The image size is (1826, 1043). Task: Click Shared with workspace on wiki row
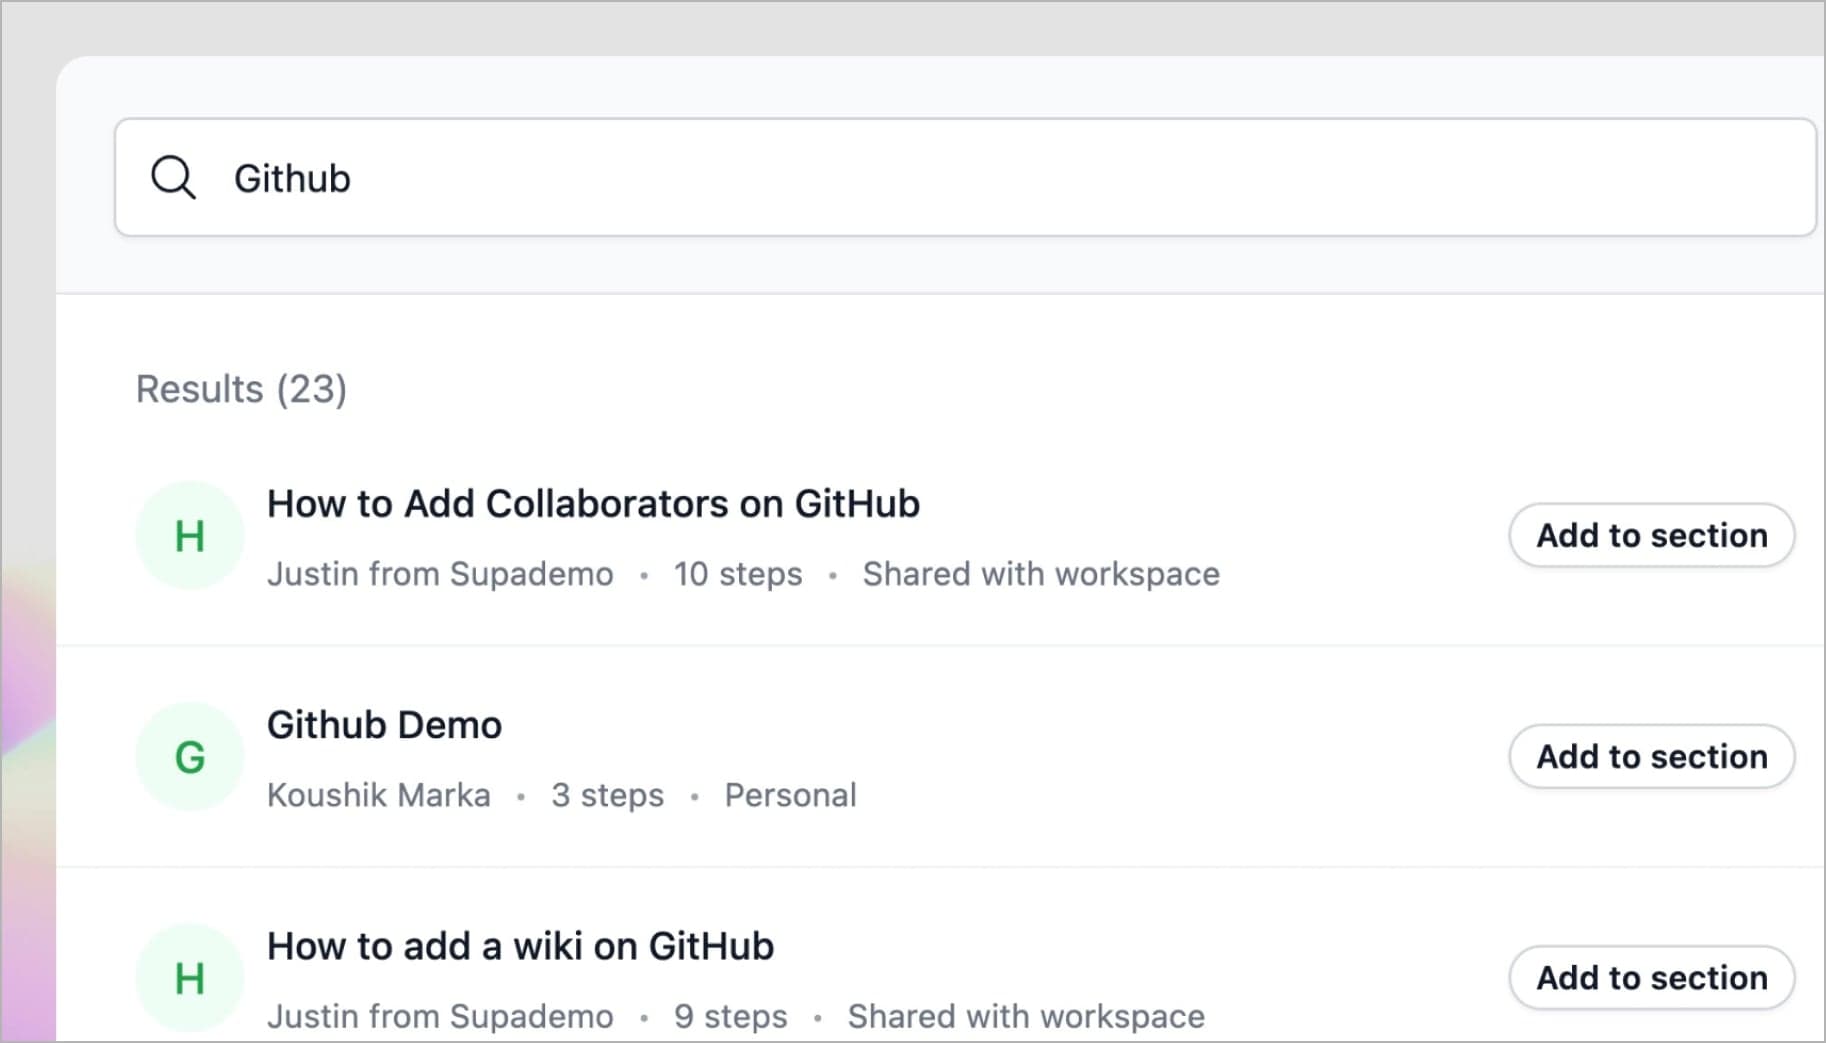coord(1026,1016)
